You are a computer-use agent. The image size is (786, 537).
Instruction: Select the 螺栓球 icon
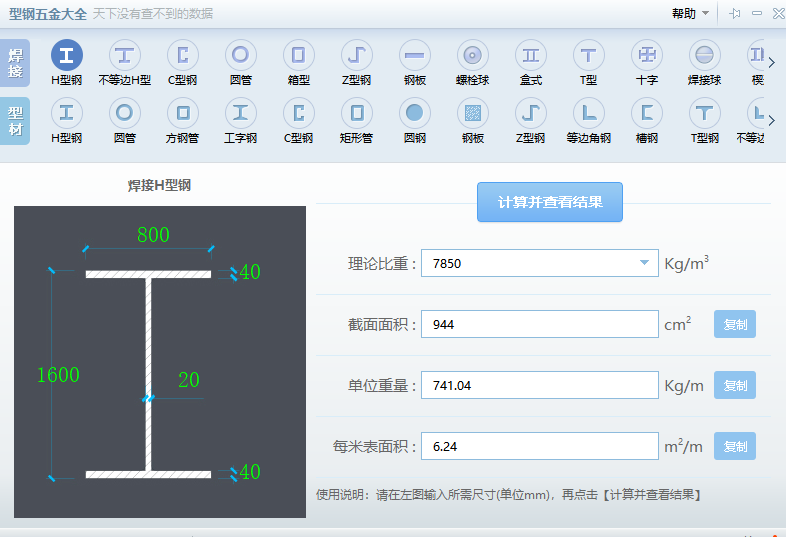(x=473, y=55)
